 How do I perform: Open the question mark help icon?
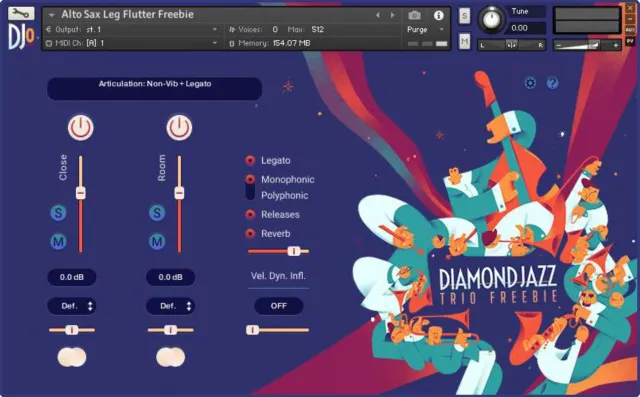(x=552, y=83)
